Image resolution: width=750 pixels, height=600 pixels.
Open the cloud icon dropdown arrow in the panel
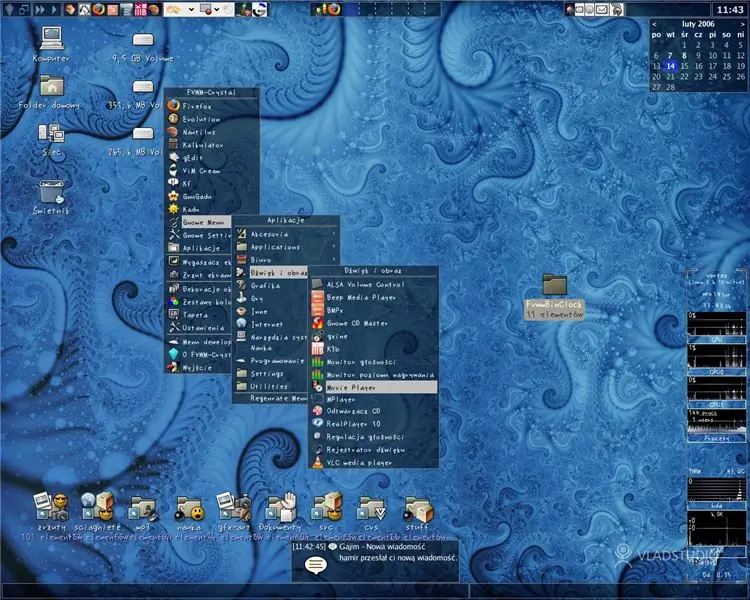[191, 9]
